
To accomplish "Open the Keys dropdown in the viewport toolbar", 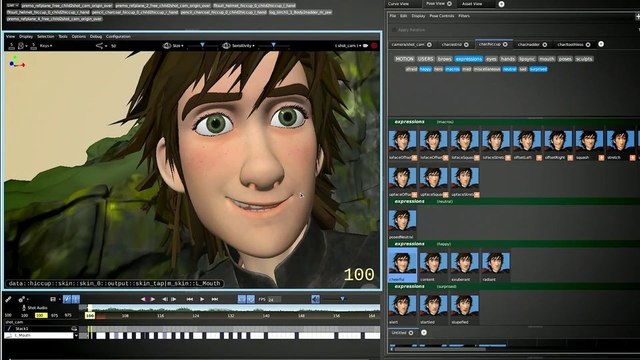I will coord(46,46).
